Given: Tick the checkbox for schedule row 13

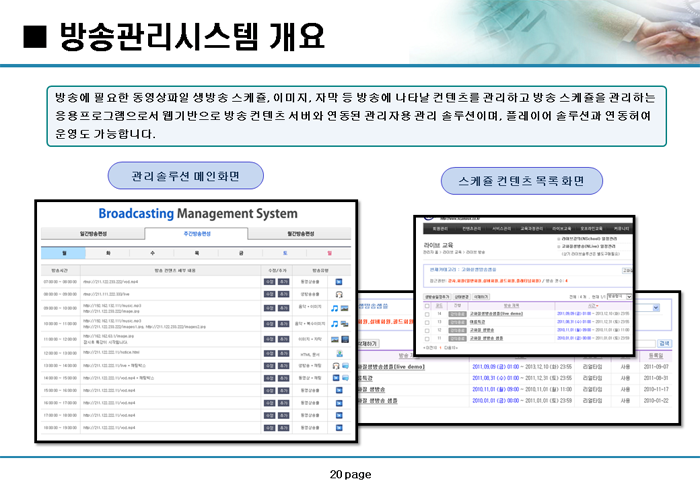Looking at the screenshot, I should click(427, 322).
